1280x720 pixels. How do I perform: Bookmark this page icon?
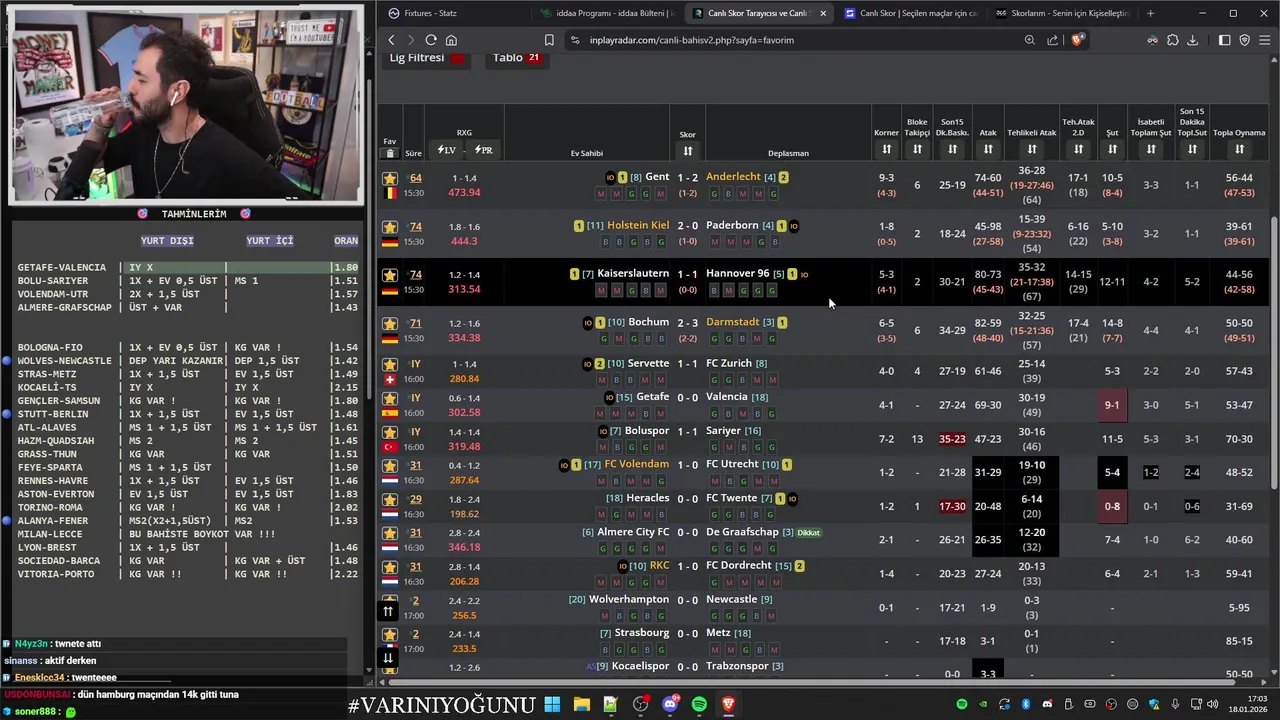tap(549, 40)
